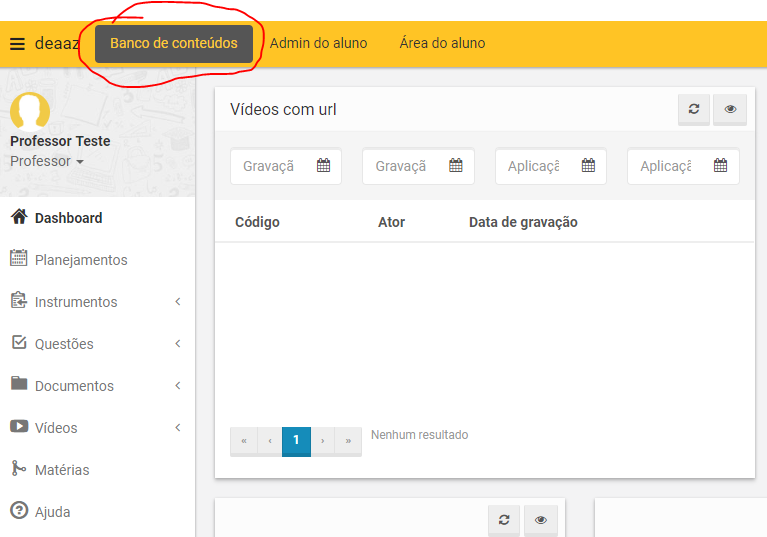The image size is (767, 537).
Task: Click the deaaz logo text
Action: click(57, 44)
